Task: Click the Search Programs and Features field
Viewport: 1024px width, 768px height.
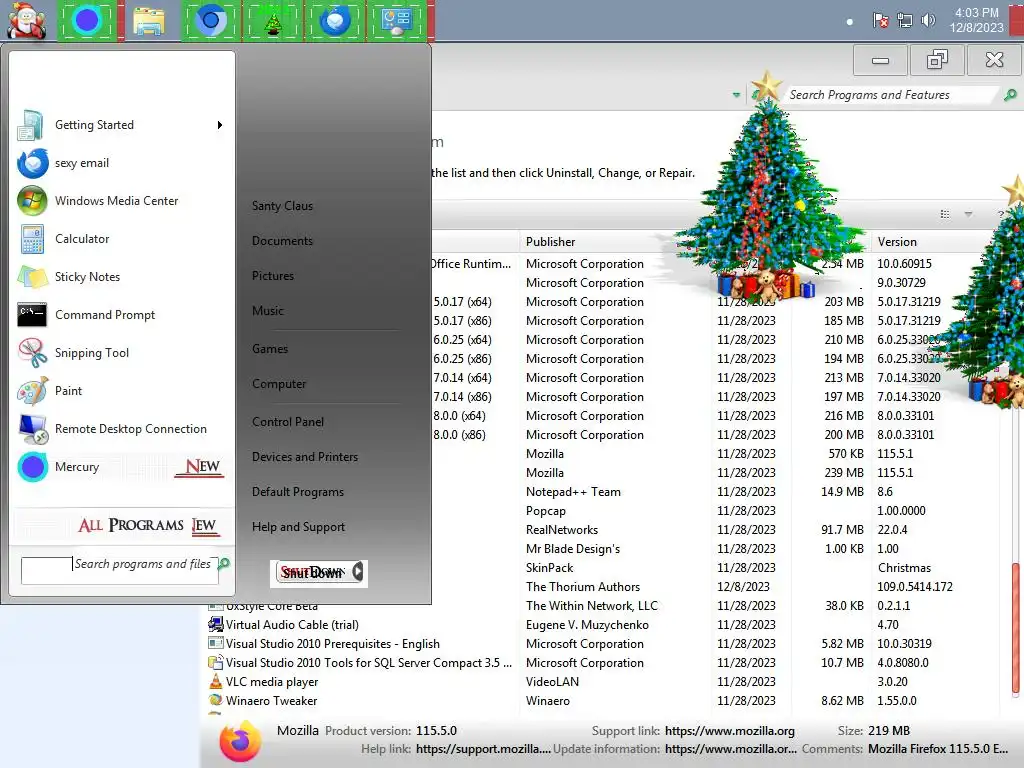Action: pyautogui.click(x=891, y=95)
